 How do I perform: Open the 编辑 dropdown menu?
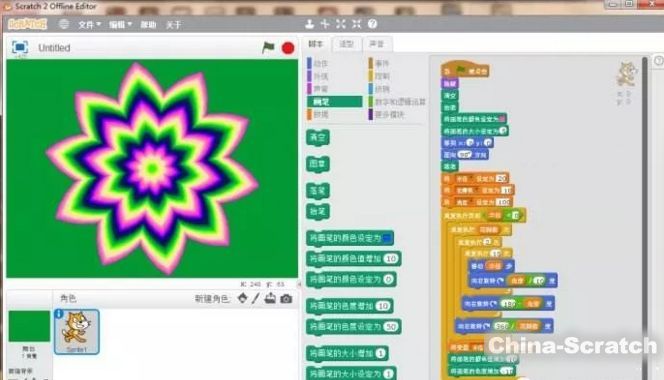coord(120,25)
